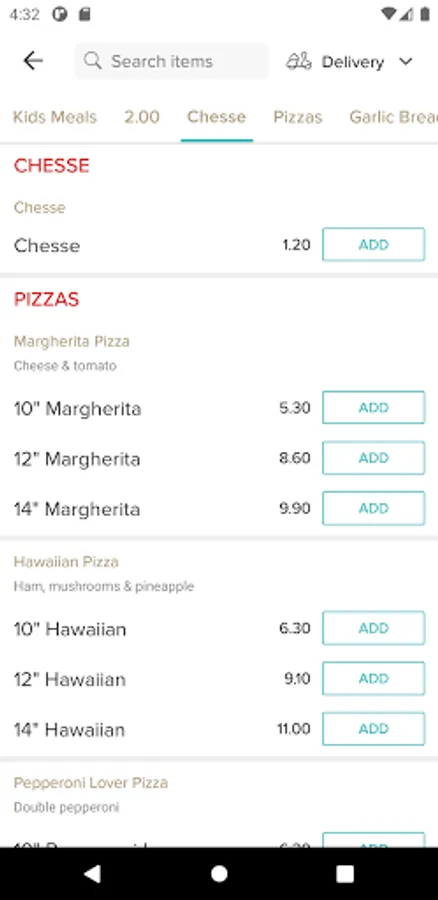This screenshot has width=438, height=900.
Task: Add 10" Margherita to order
Action: coord(374,408)
